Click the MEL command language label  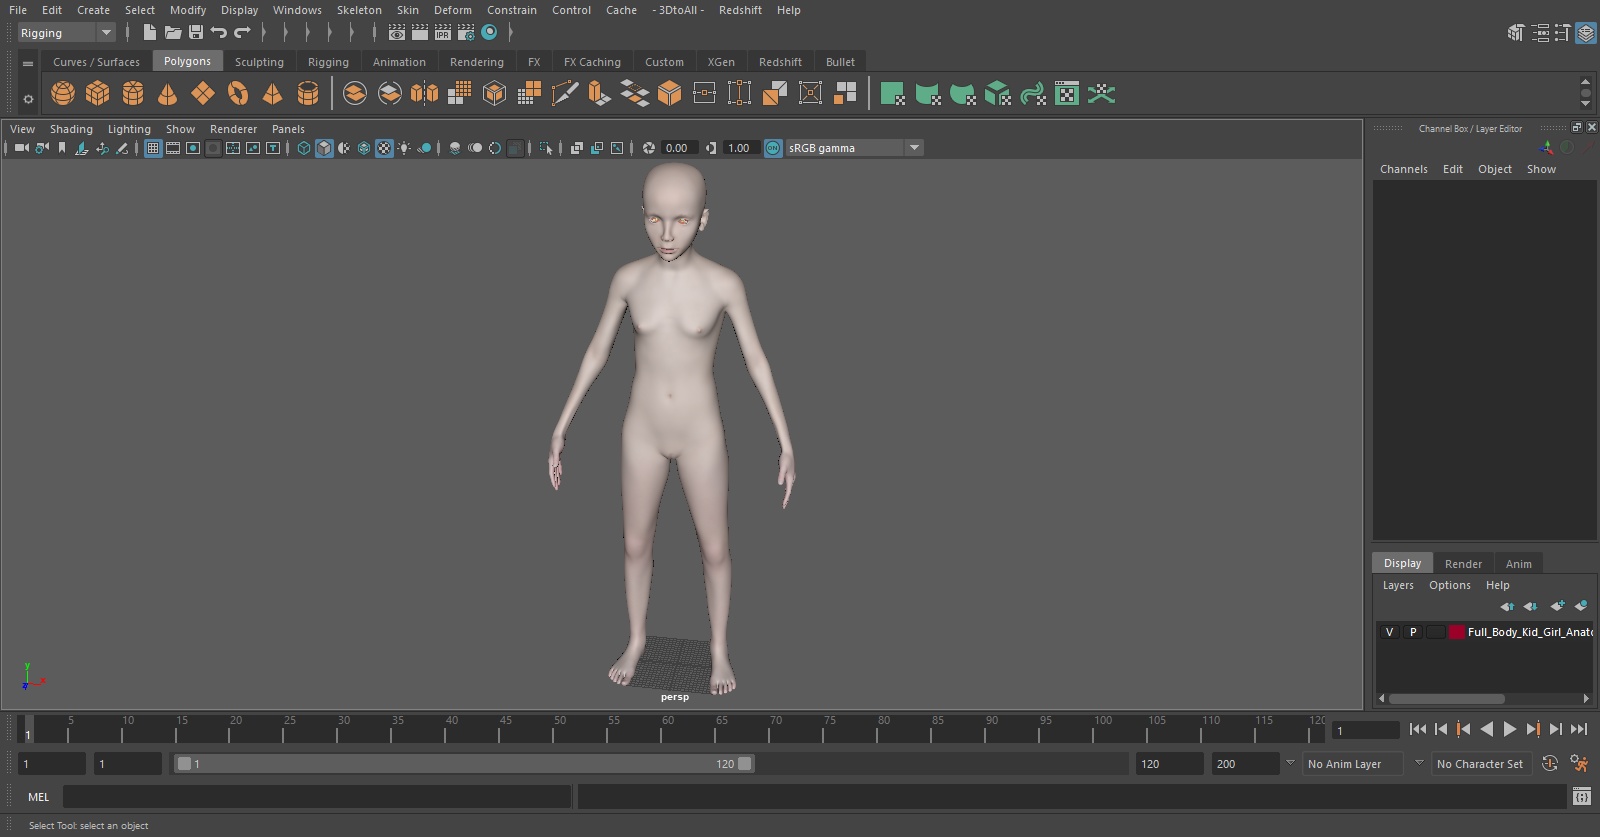coord(38,797)
